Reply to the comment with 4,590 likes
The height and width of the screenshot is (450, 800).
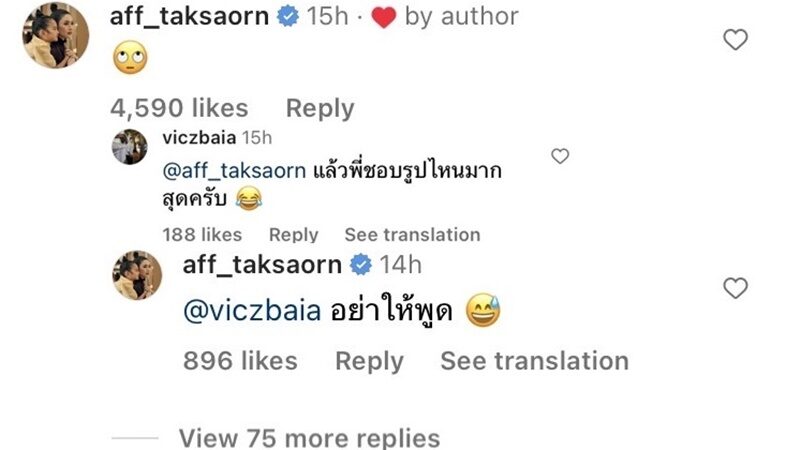(x=320, y=109)
